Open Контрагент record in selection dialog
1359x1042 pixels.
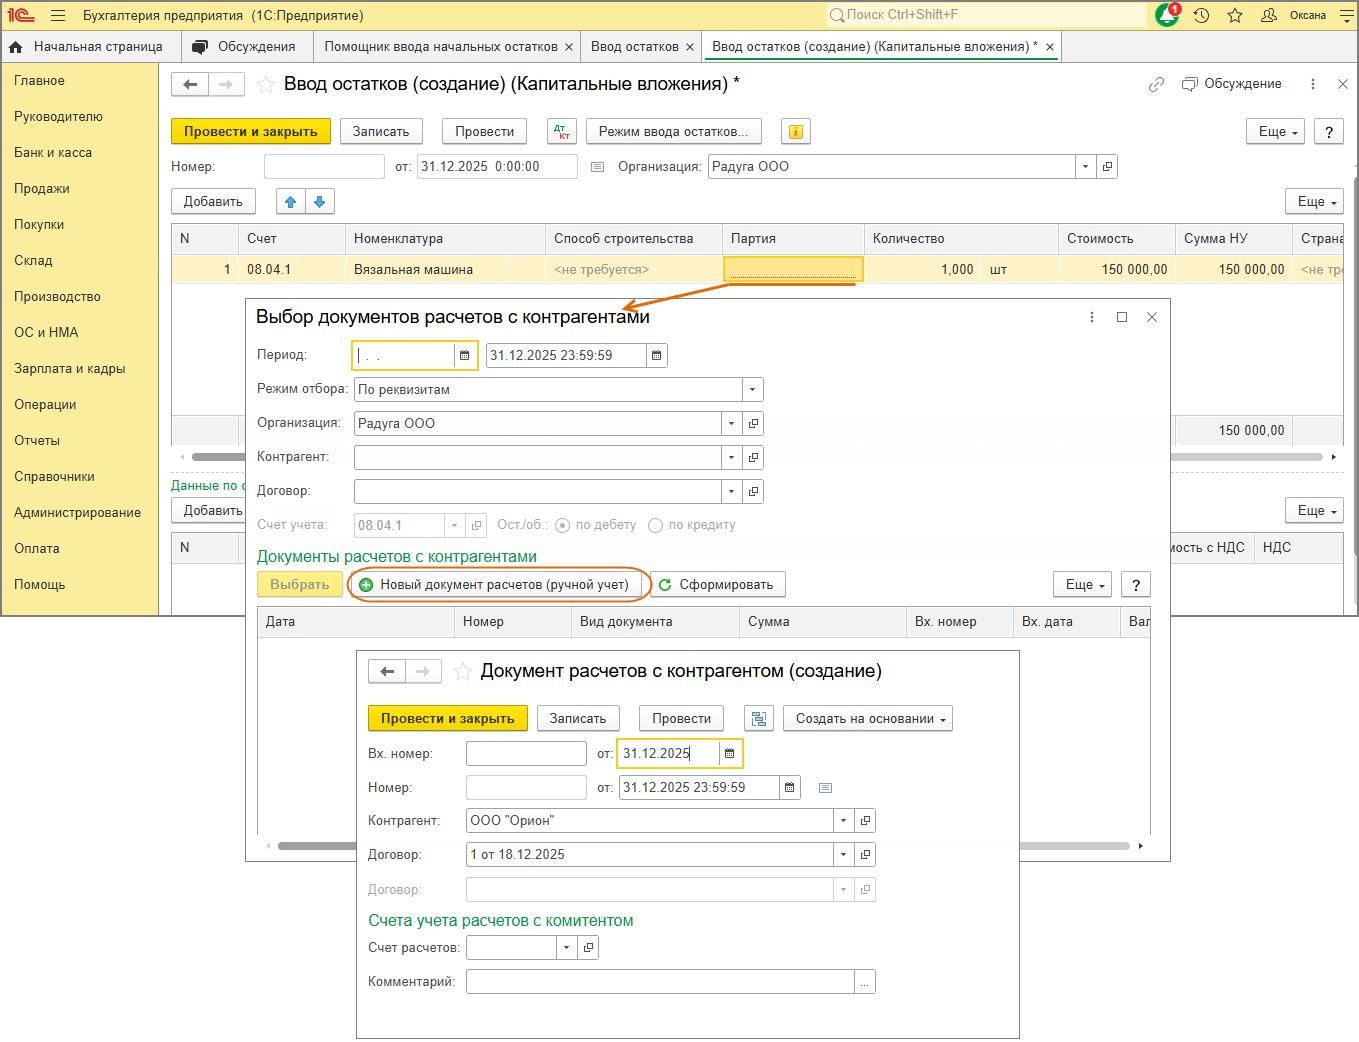pos(754,457)
